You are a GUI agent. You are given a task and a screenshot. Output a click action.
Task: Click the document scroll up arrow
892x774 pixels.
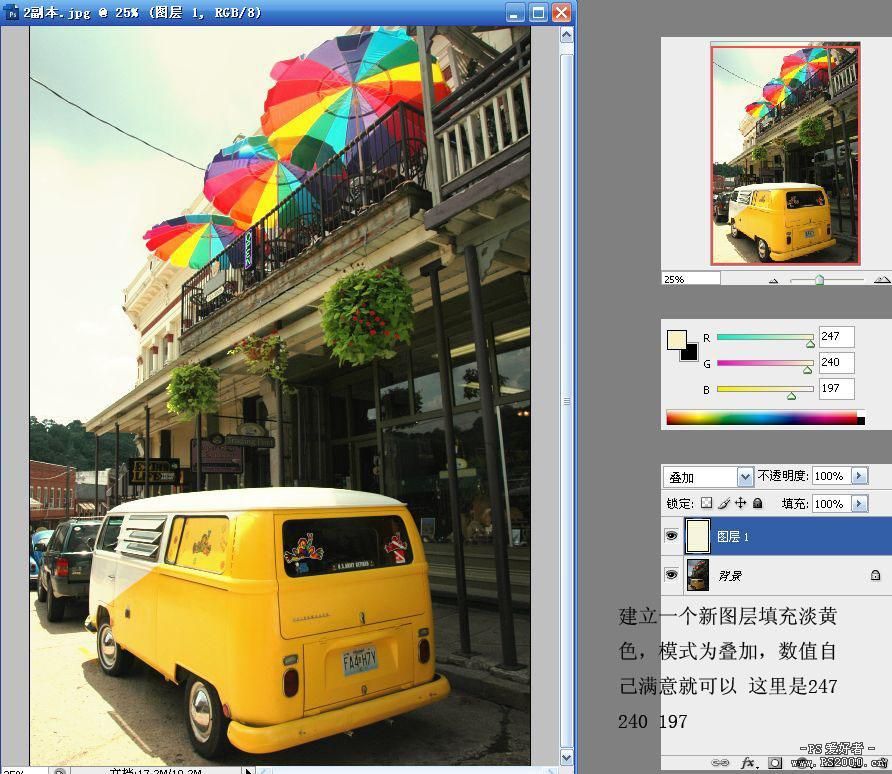click(x=567, y=35)
